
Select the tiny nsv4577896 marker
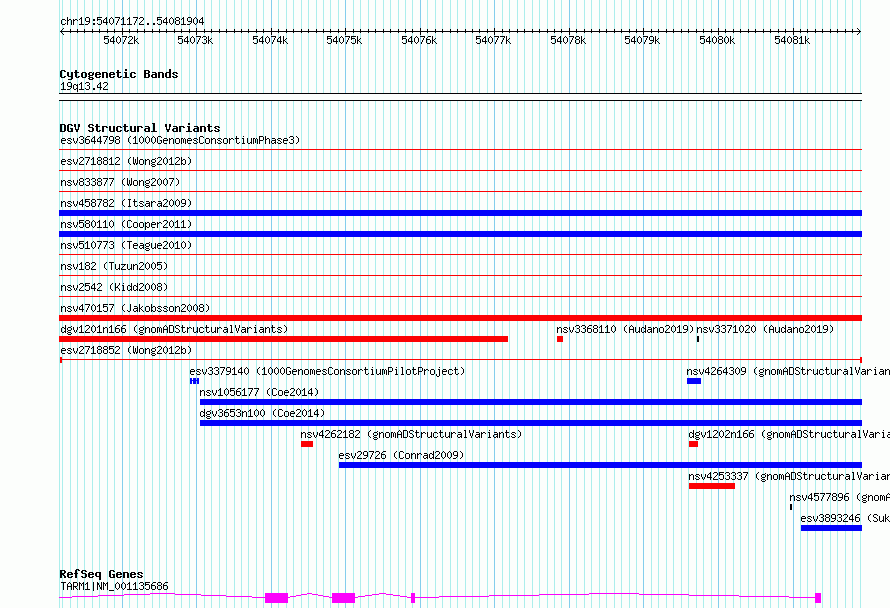[791, 507]
